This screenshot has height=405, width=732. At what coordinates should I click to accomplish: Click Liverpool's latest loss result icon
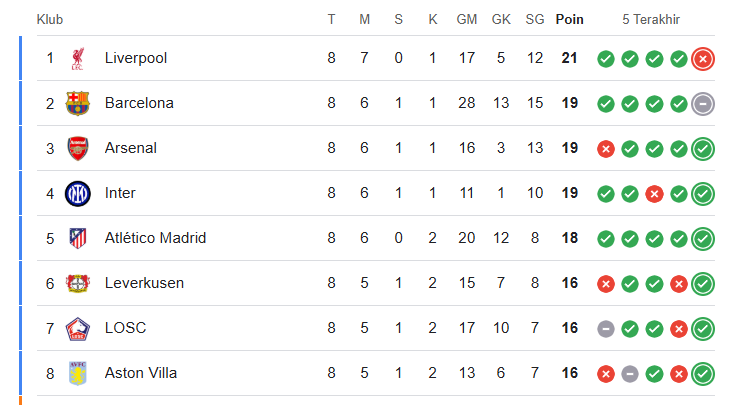[703, 59]
